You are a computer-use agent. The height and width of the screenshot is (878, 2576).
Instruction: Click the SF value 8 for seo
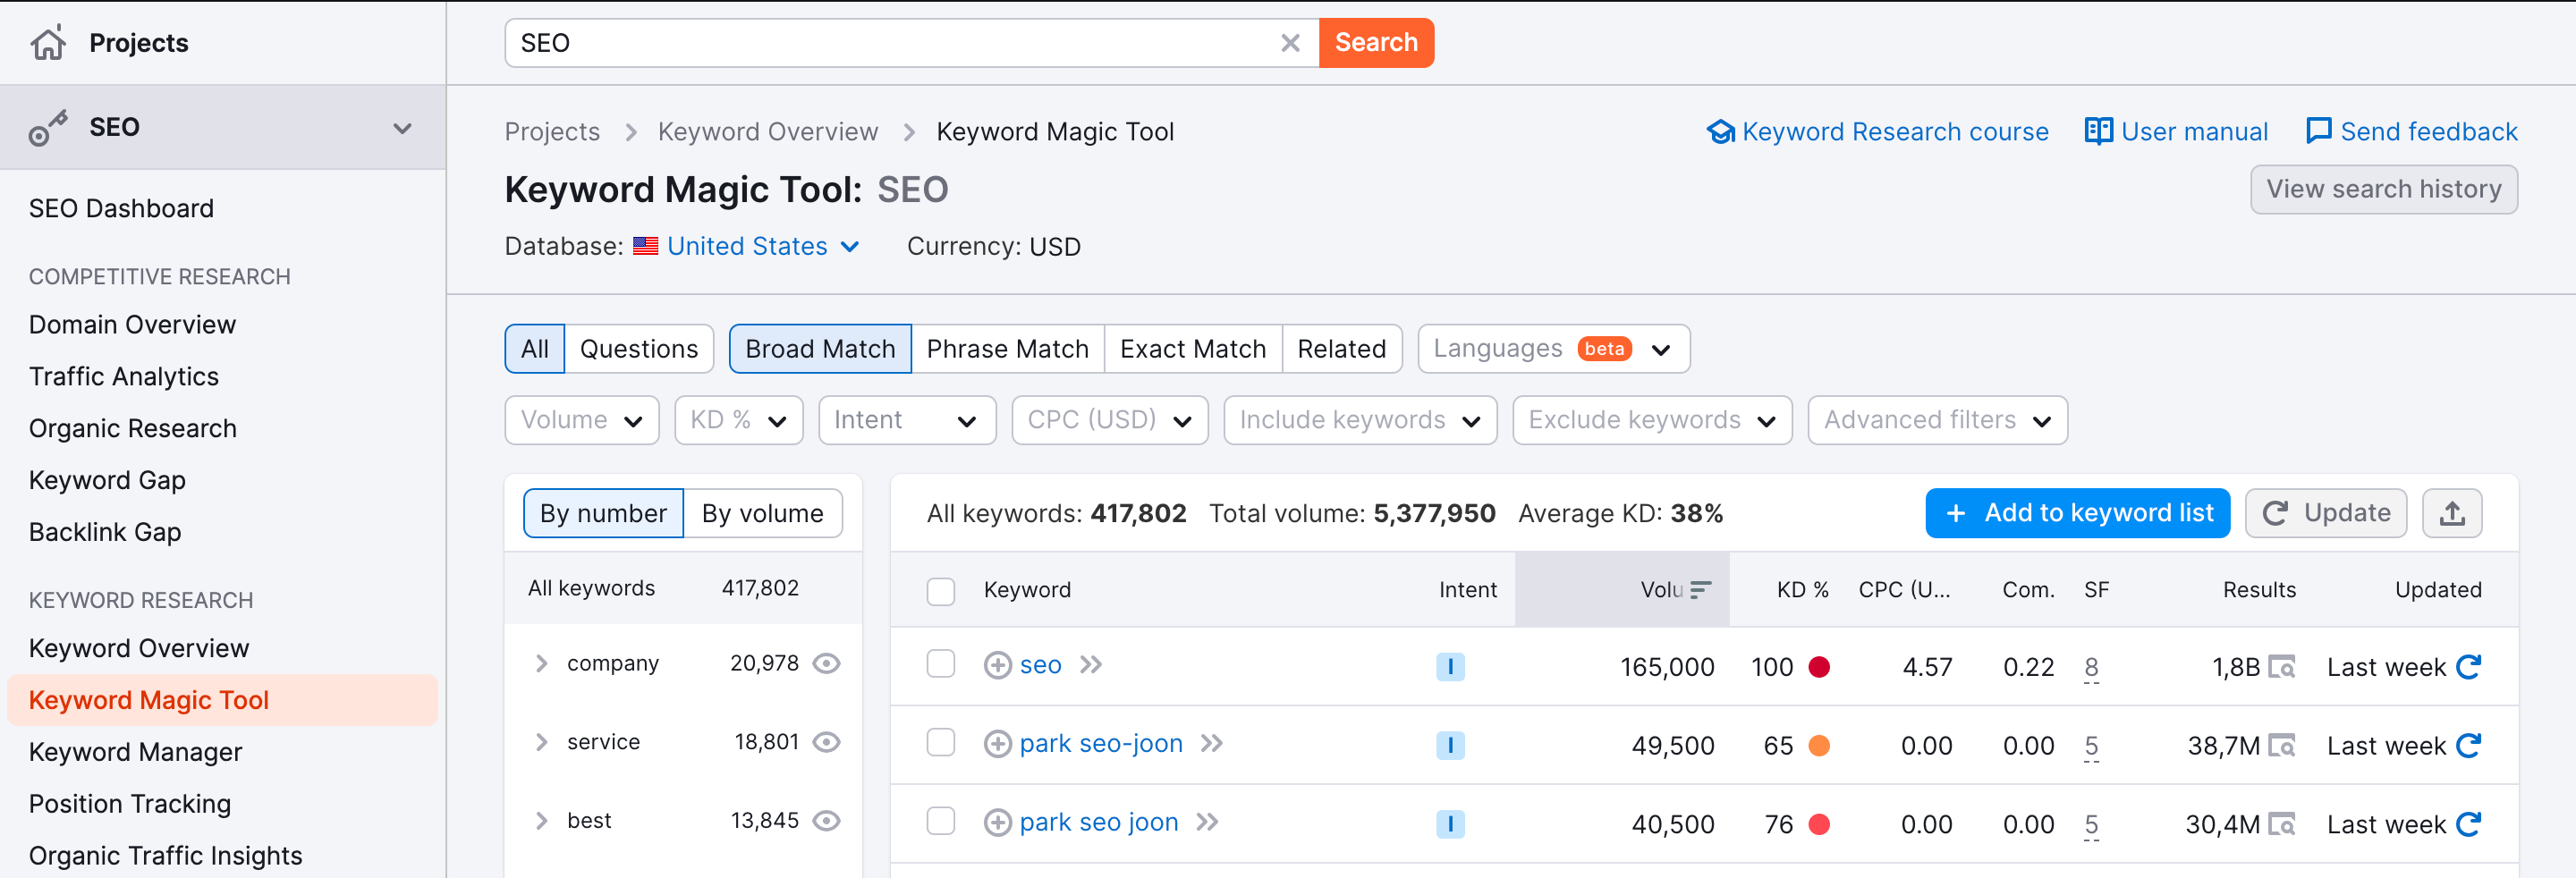[x=2091, y=667]
